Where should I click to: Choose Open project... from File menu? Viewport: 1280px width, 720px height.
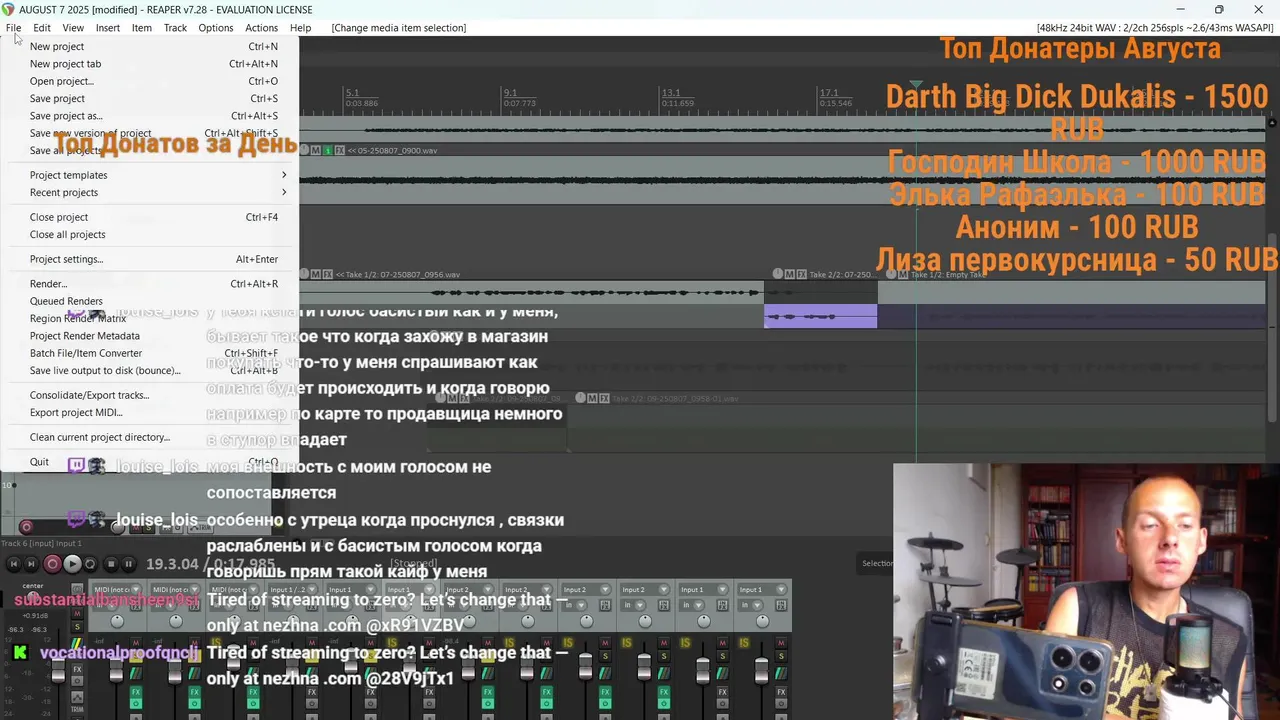[x=61, y=81]
